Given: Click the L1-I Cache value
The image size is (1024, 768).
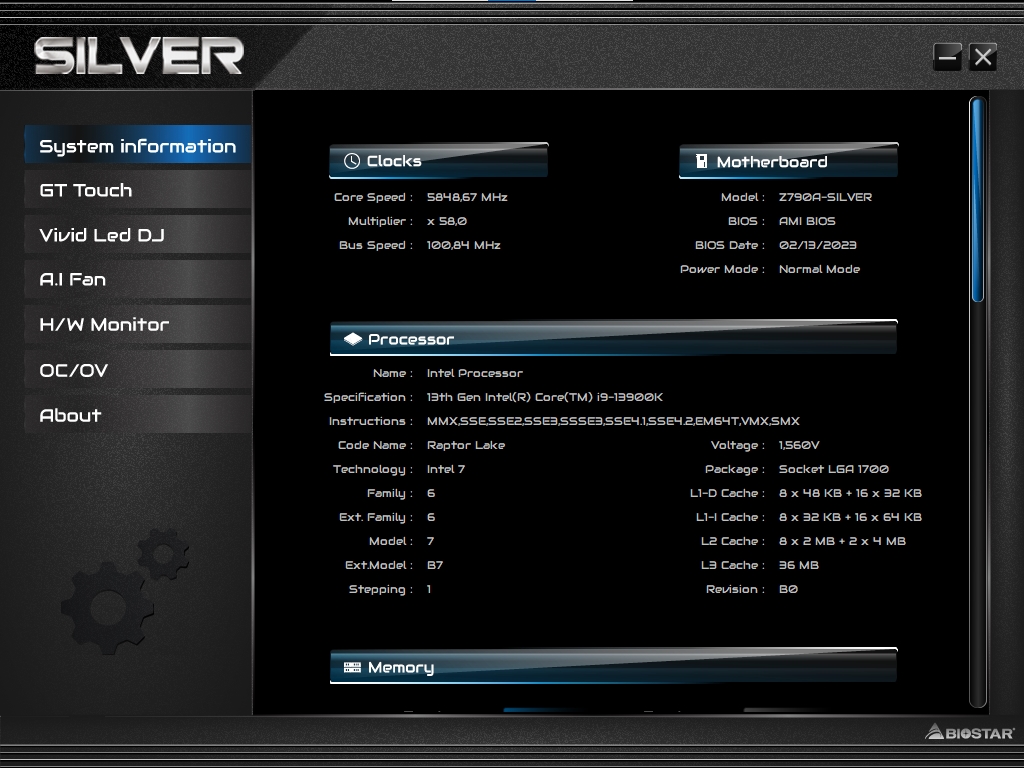Looking at the screenshot, I should click(x=850, y=517).
